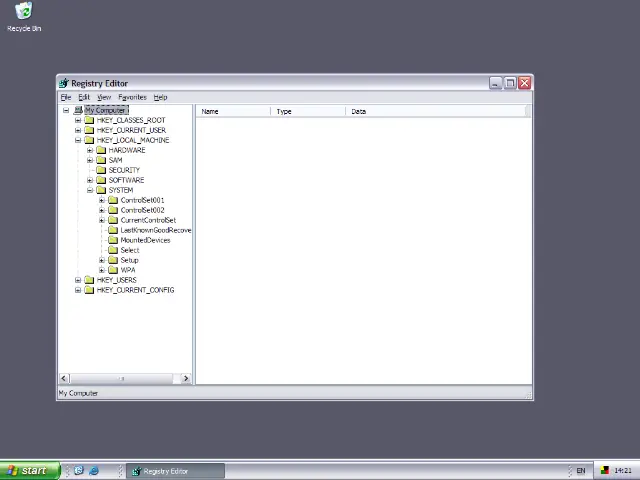Viewport: 640px width, 480px height.
Task: Open the Edit menu
Action: 84,97
